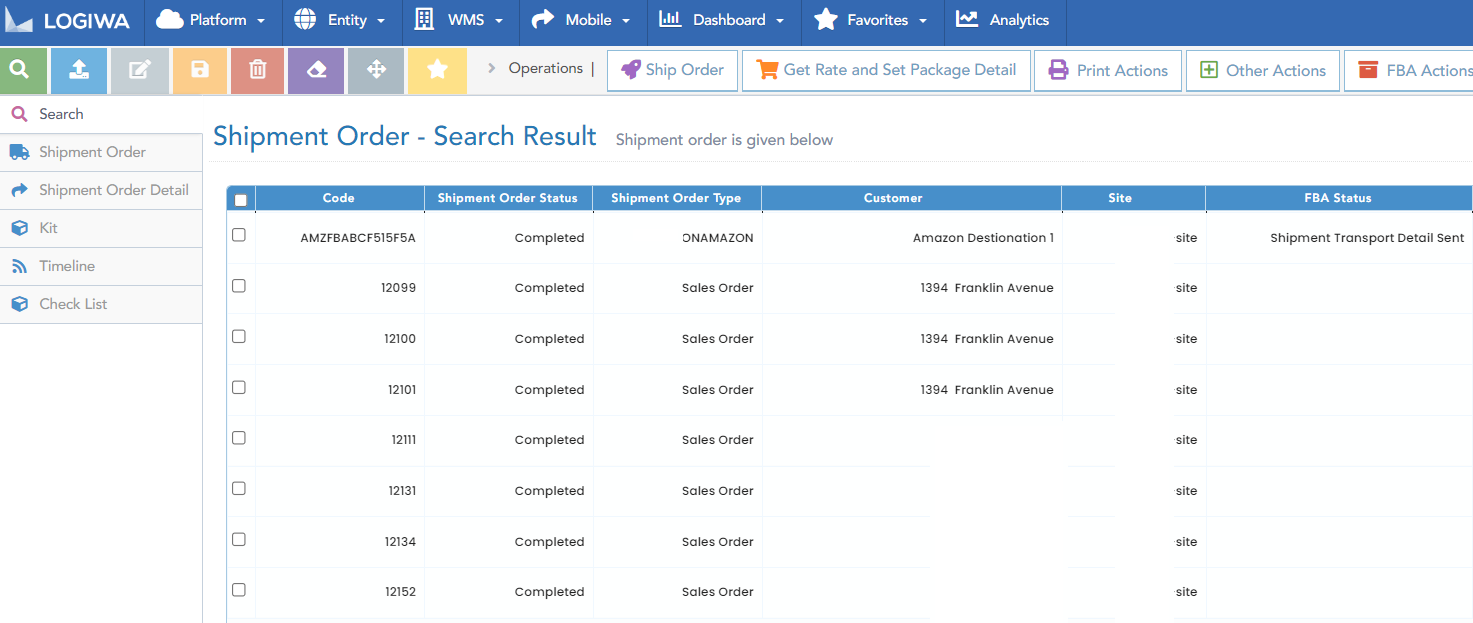
Task: Expand the WMS dropdown menu
Action: pos(460,20)
